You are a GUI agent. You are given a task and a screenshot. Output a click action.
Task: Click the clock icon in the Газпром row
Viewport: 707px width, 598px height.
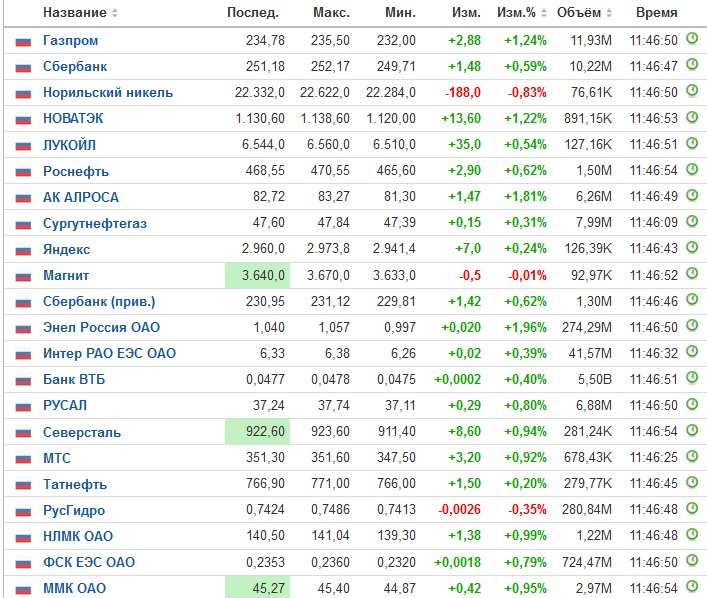click(x=692, y=38)
